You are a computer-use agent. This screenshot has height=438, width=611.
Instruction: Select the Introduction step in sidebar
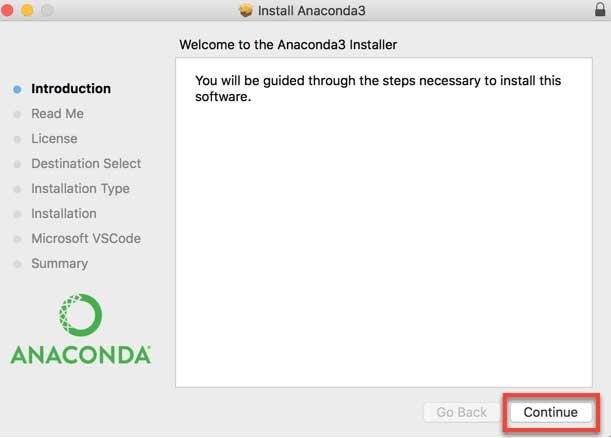[x=71, y=89]
